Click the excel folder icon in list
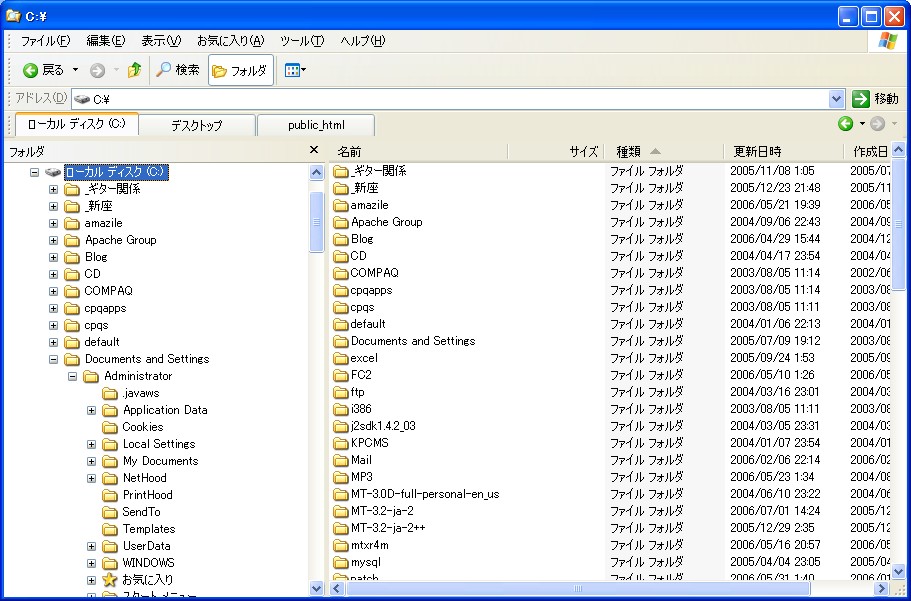 click(x=340, y=358)
